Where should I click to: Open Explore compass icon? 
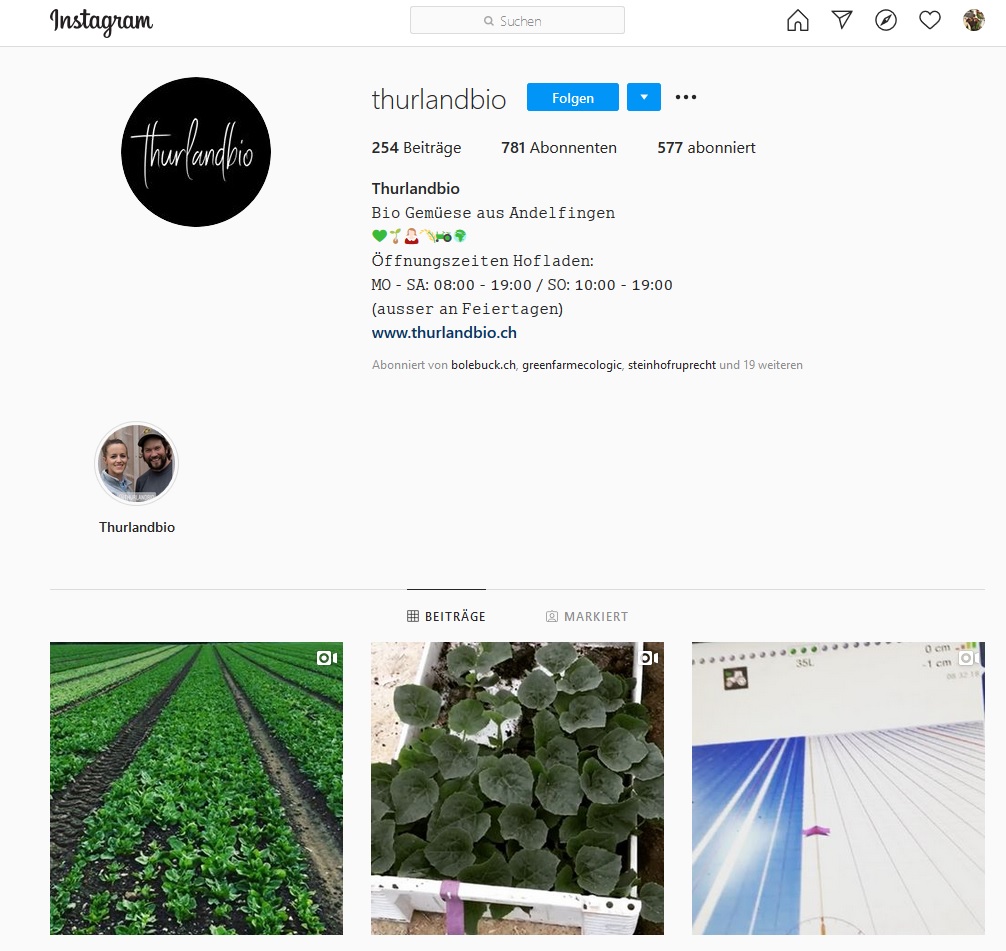coord(886,21)
